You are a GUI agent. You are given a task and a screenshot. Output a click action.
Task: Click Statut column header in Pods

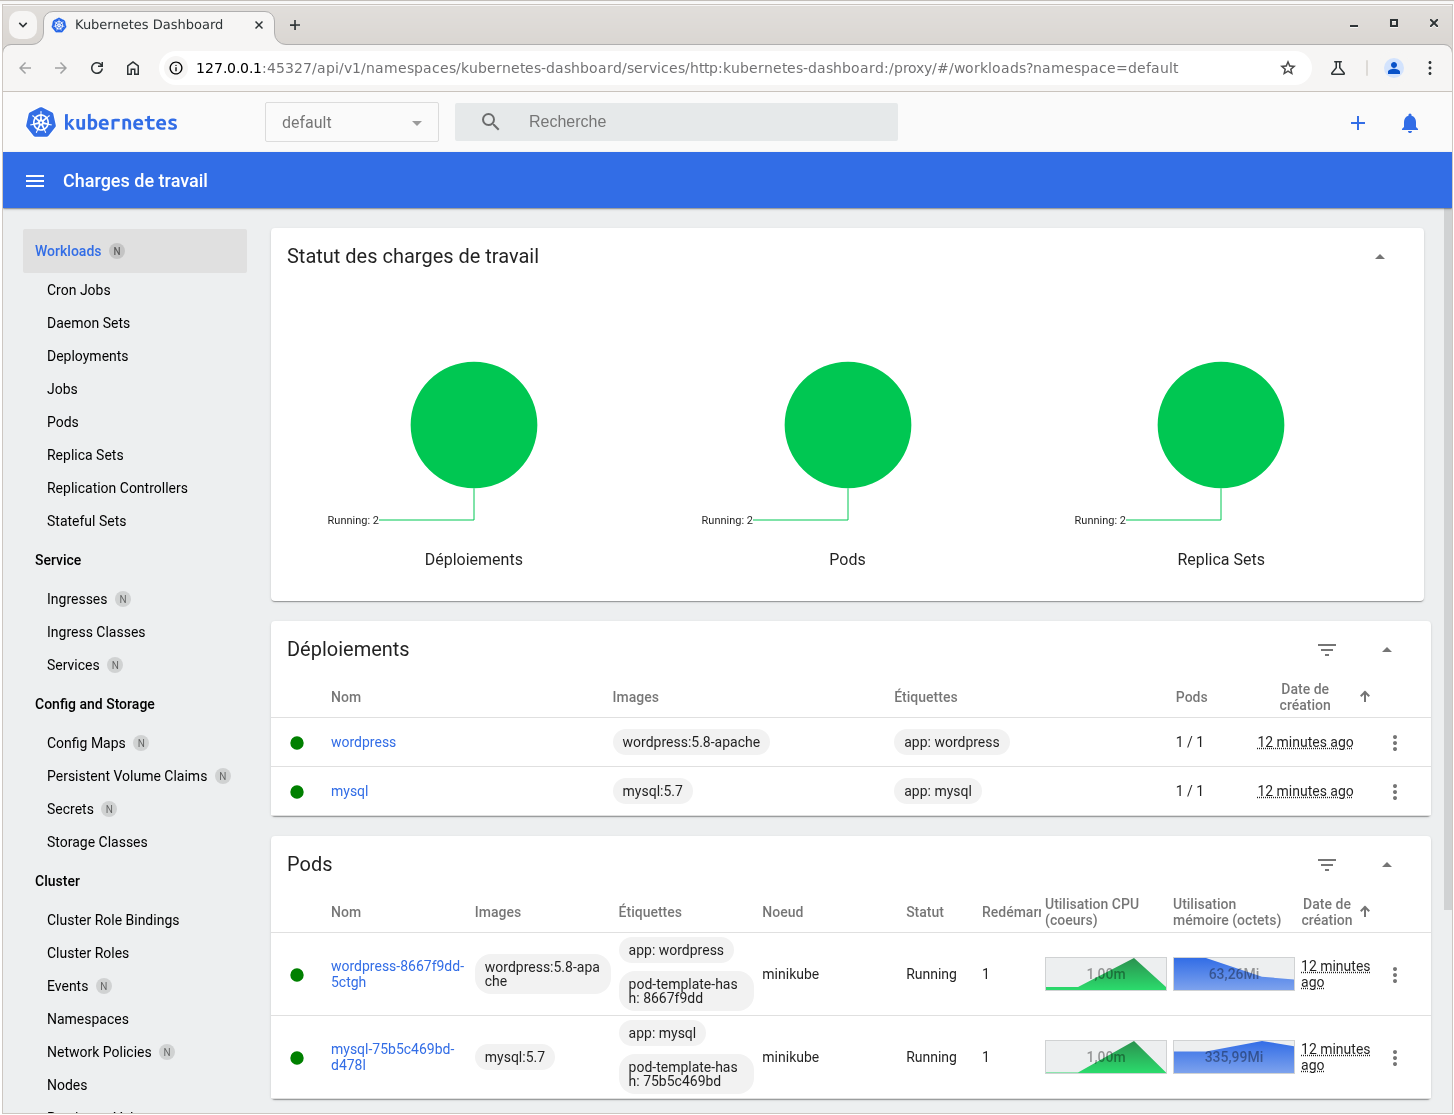[925, 912]
